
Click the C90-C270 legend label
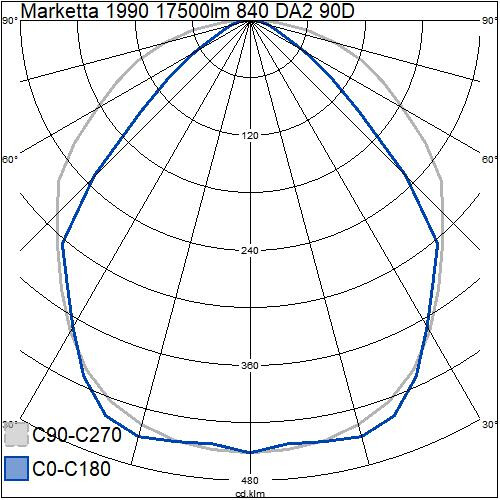[x=77, y=435]
